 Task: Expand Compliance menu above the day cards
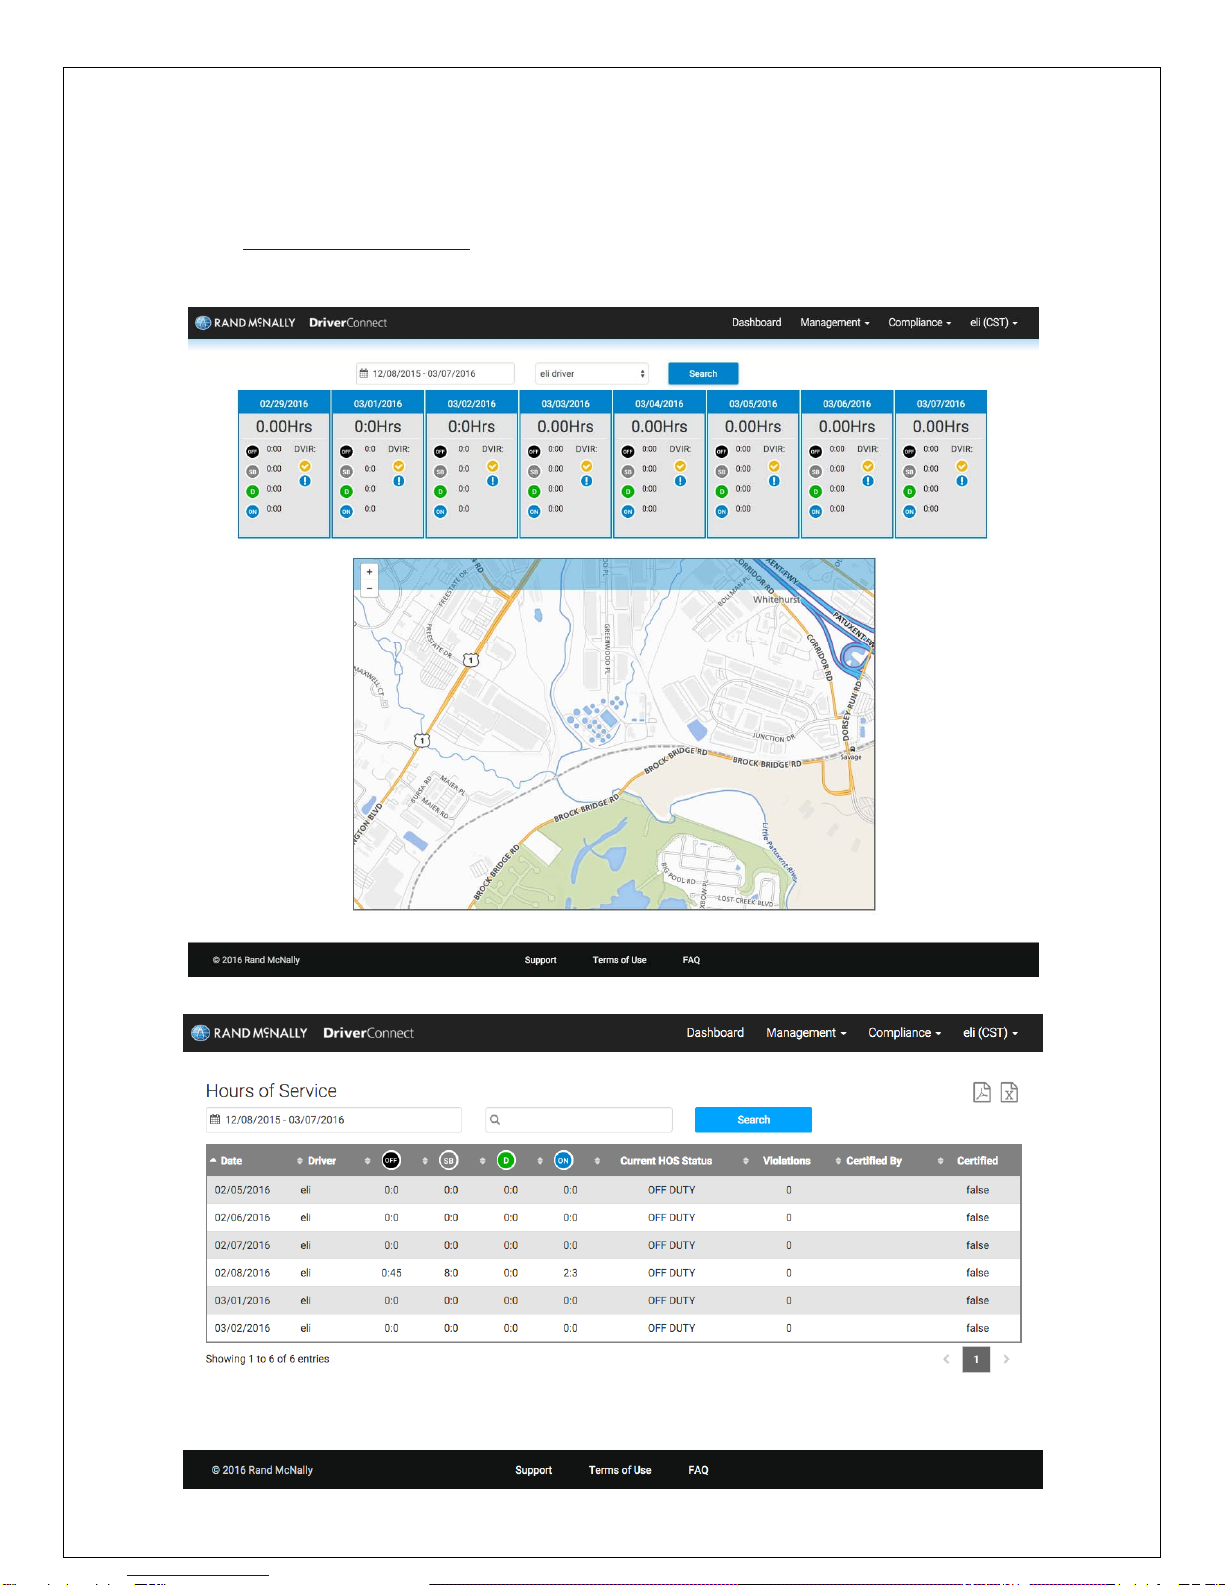(919, 323)
